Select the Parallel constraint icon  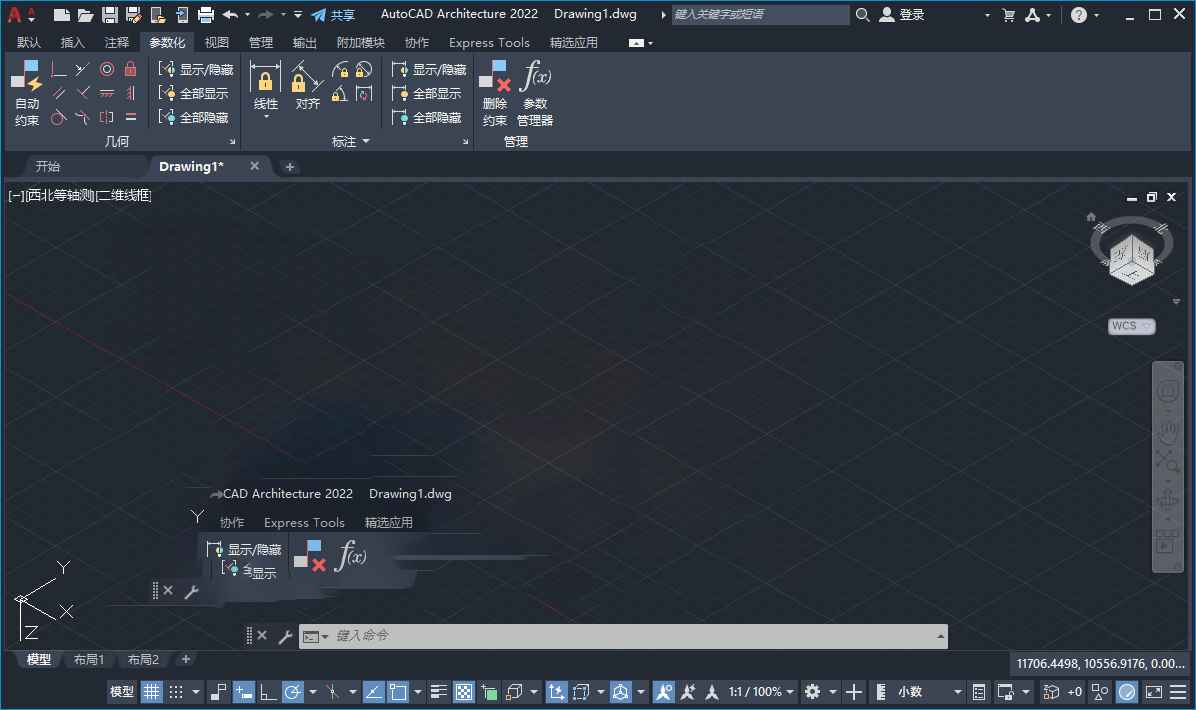point(58,93)
